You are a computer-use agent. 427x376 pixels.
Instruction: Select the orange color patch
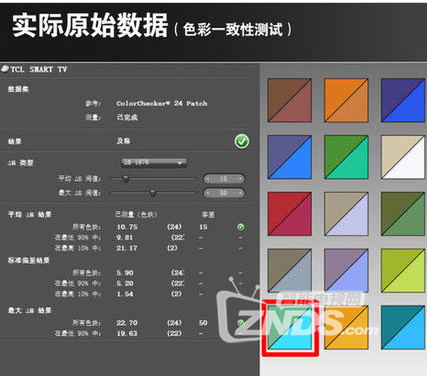point(346,100)
